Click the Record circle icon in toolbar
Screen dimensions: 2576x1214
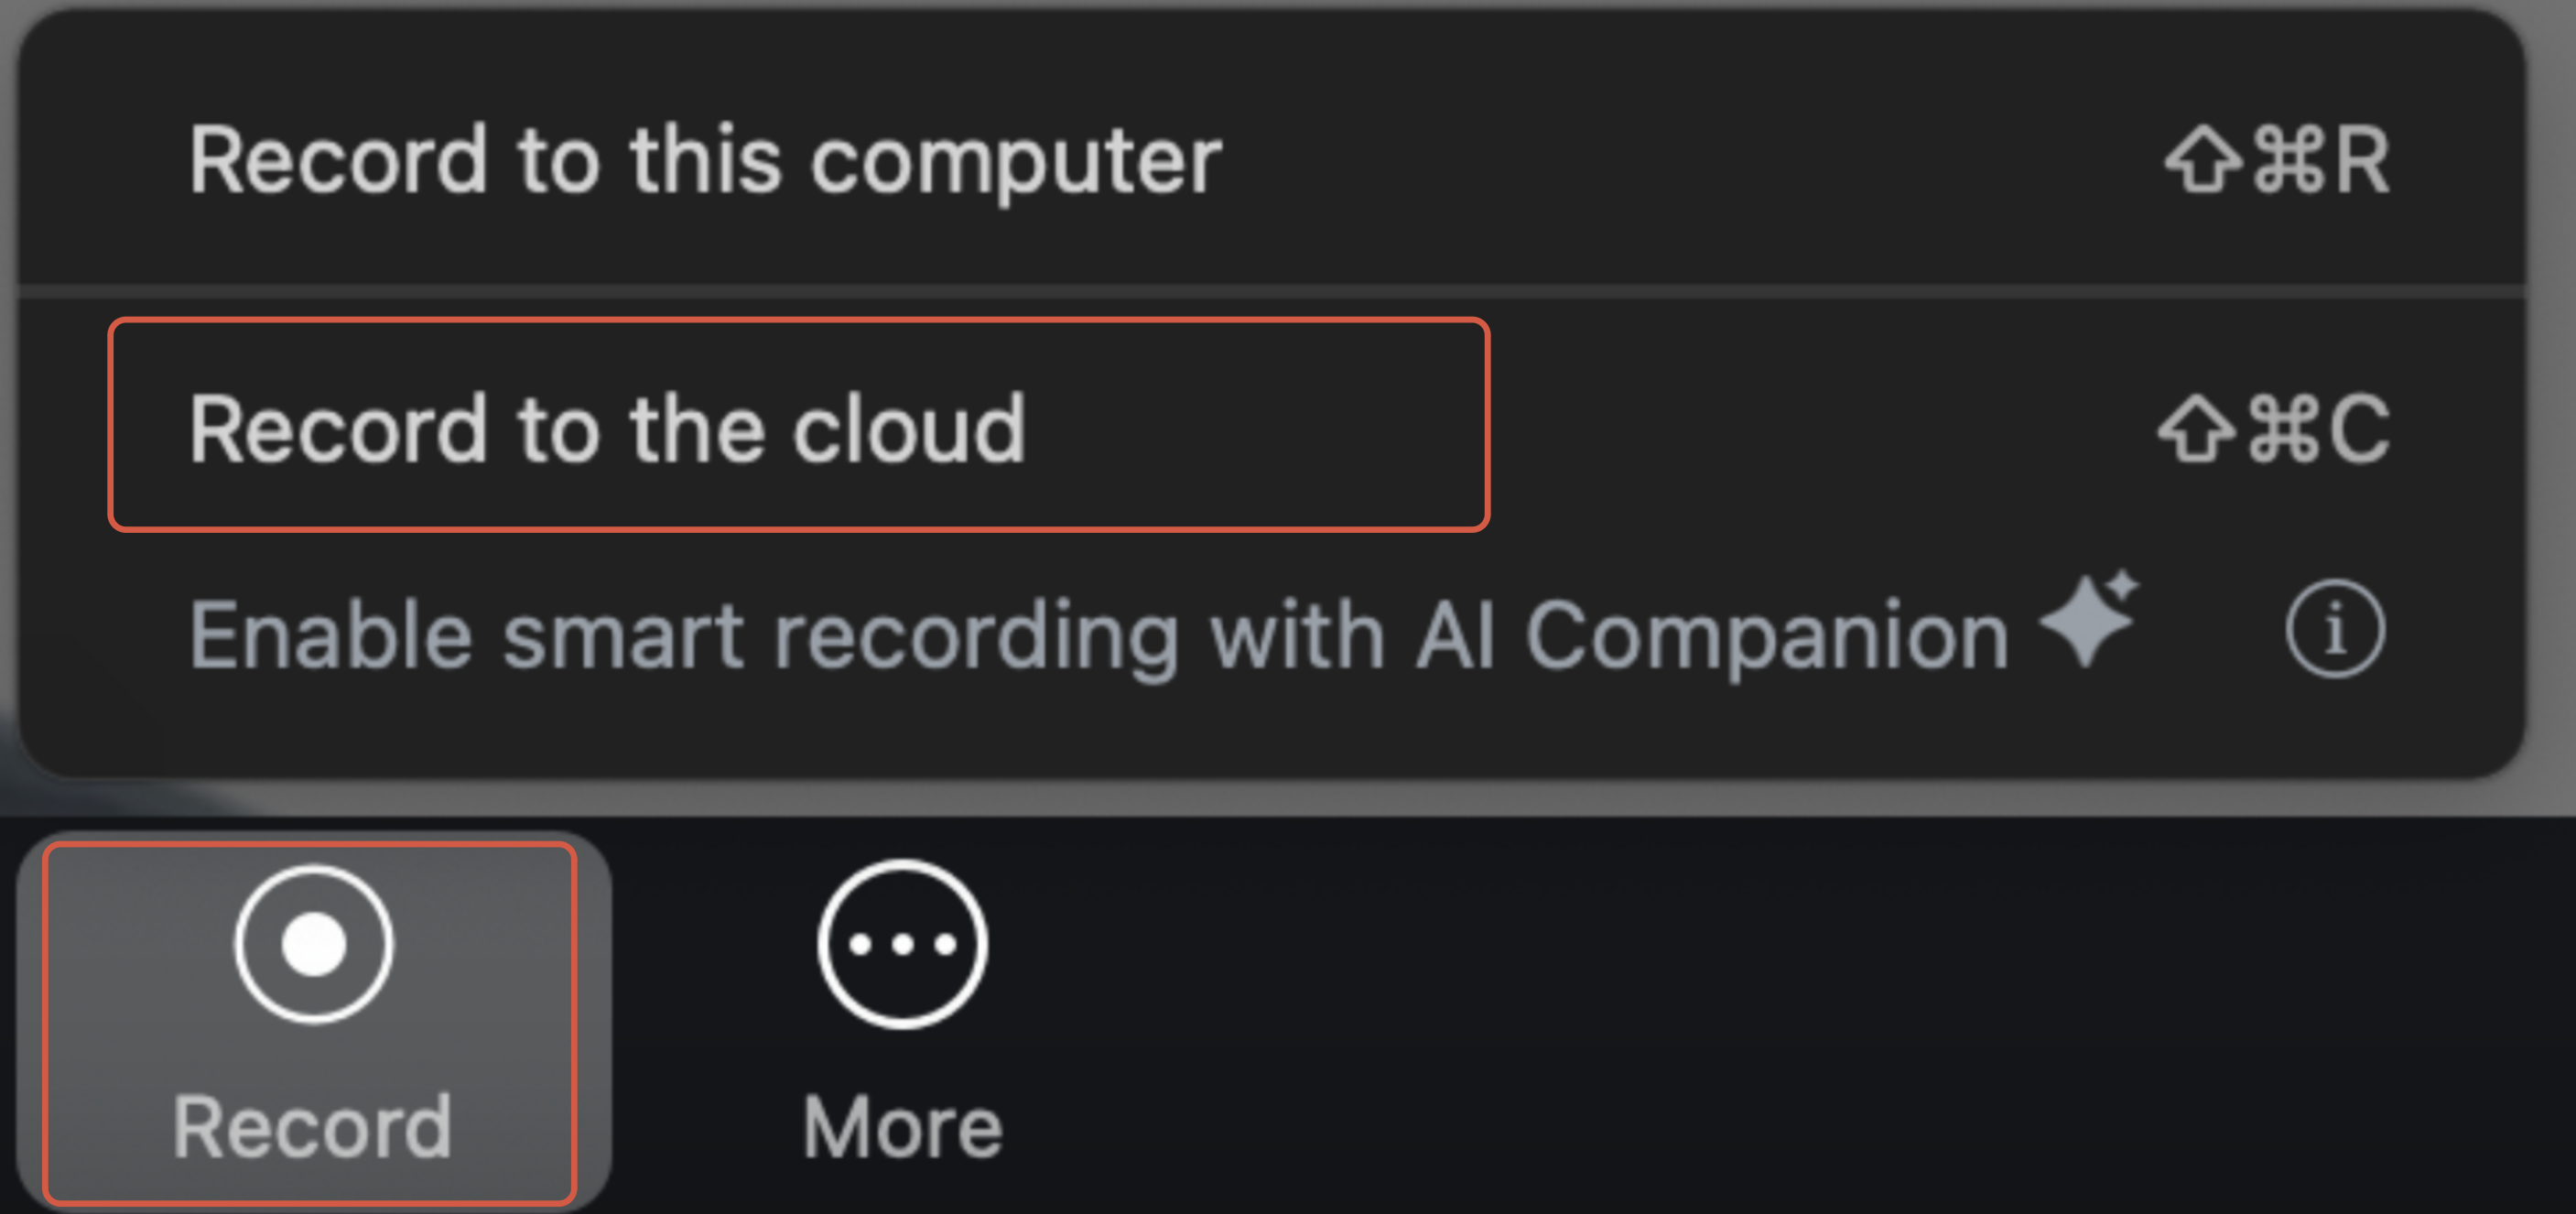coord(314,944)
